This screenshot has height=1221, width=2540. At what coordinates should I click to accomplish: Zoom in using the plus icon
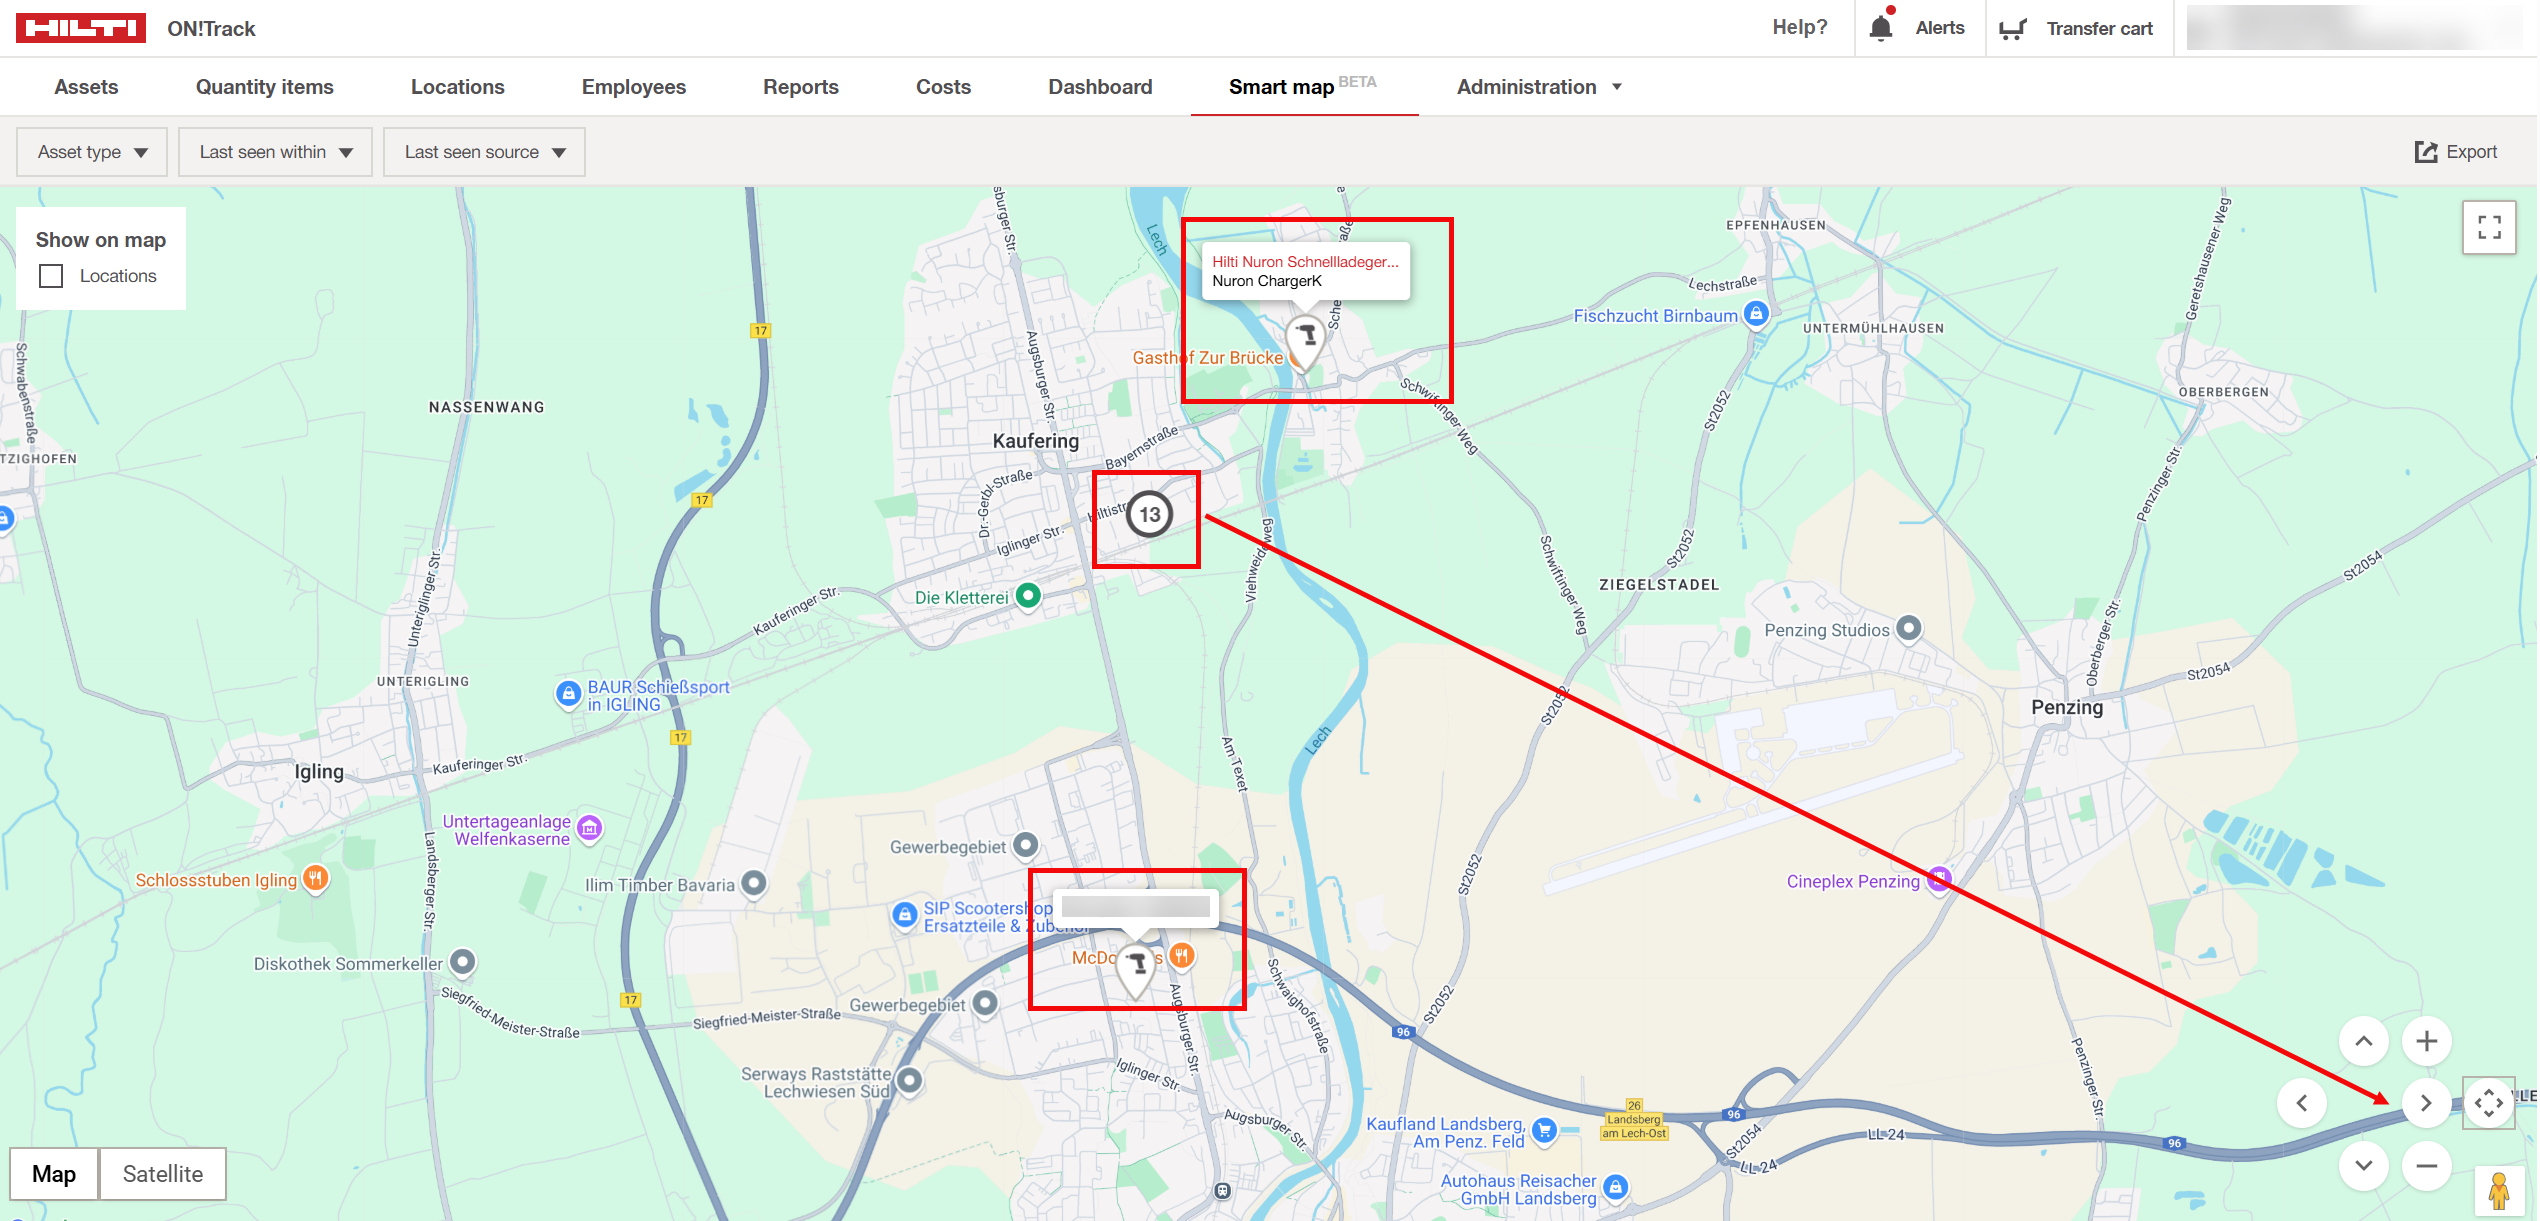point(2425,1040)
